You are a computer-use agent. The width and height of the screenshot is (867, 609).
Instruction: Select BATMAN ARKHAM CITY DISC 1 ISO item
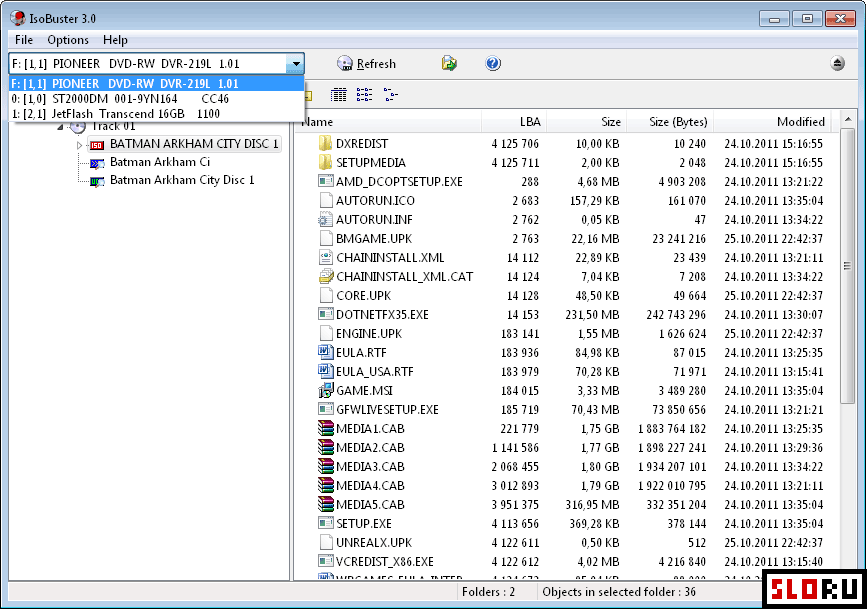[x=194, y=144]
